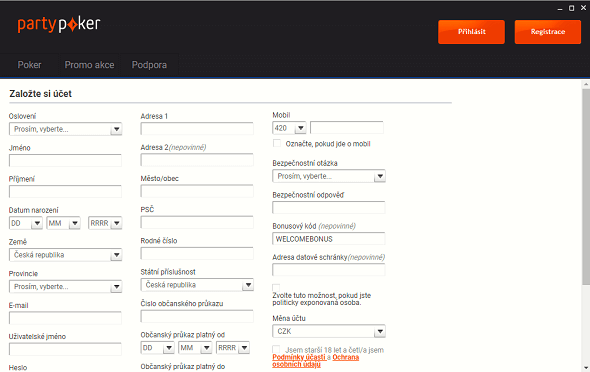Click the Bezpečnostní odpověď input field

pos(329,207)
